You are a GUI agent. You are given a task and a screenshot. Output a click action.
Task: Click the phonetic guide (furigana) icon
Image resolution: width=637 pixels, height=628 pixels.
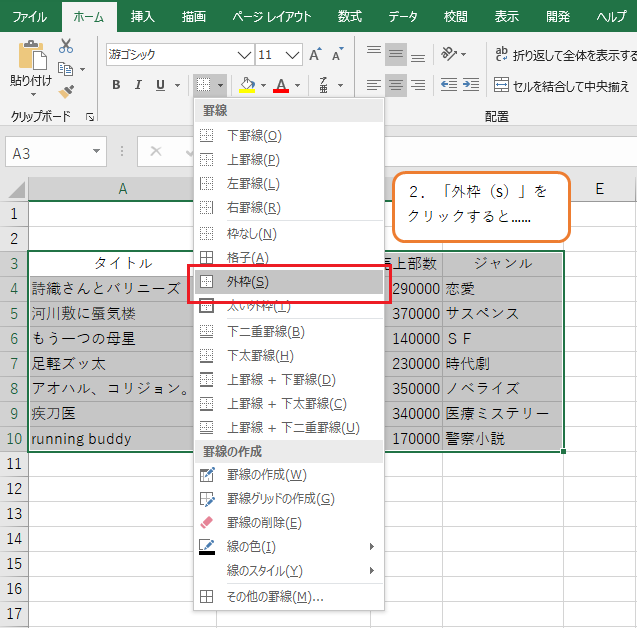pos(324,85)
